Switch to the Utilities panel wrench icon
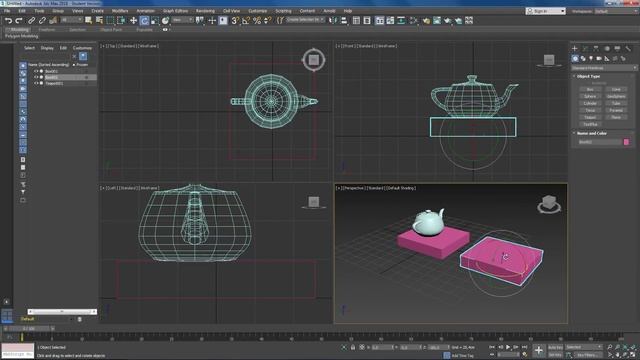 click(x=628, y=48)
